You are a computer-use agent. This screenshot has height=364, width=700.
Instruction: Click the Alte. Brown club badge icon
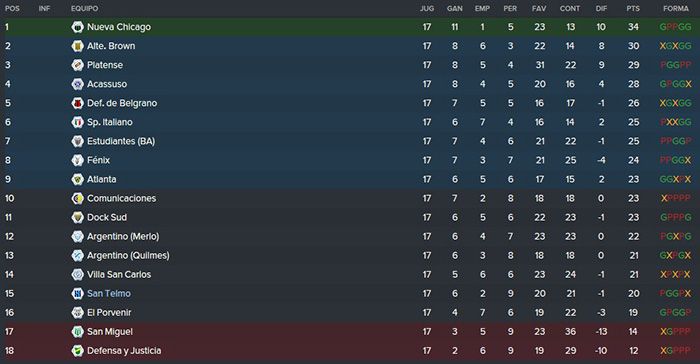click(78, 46)
